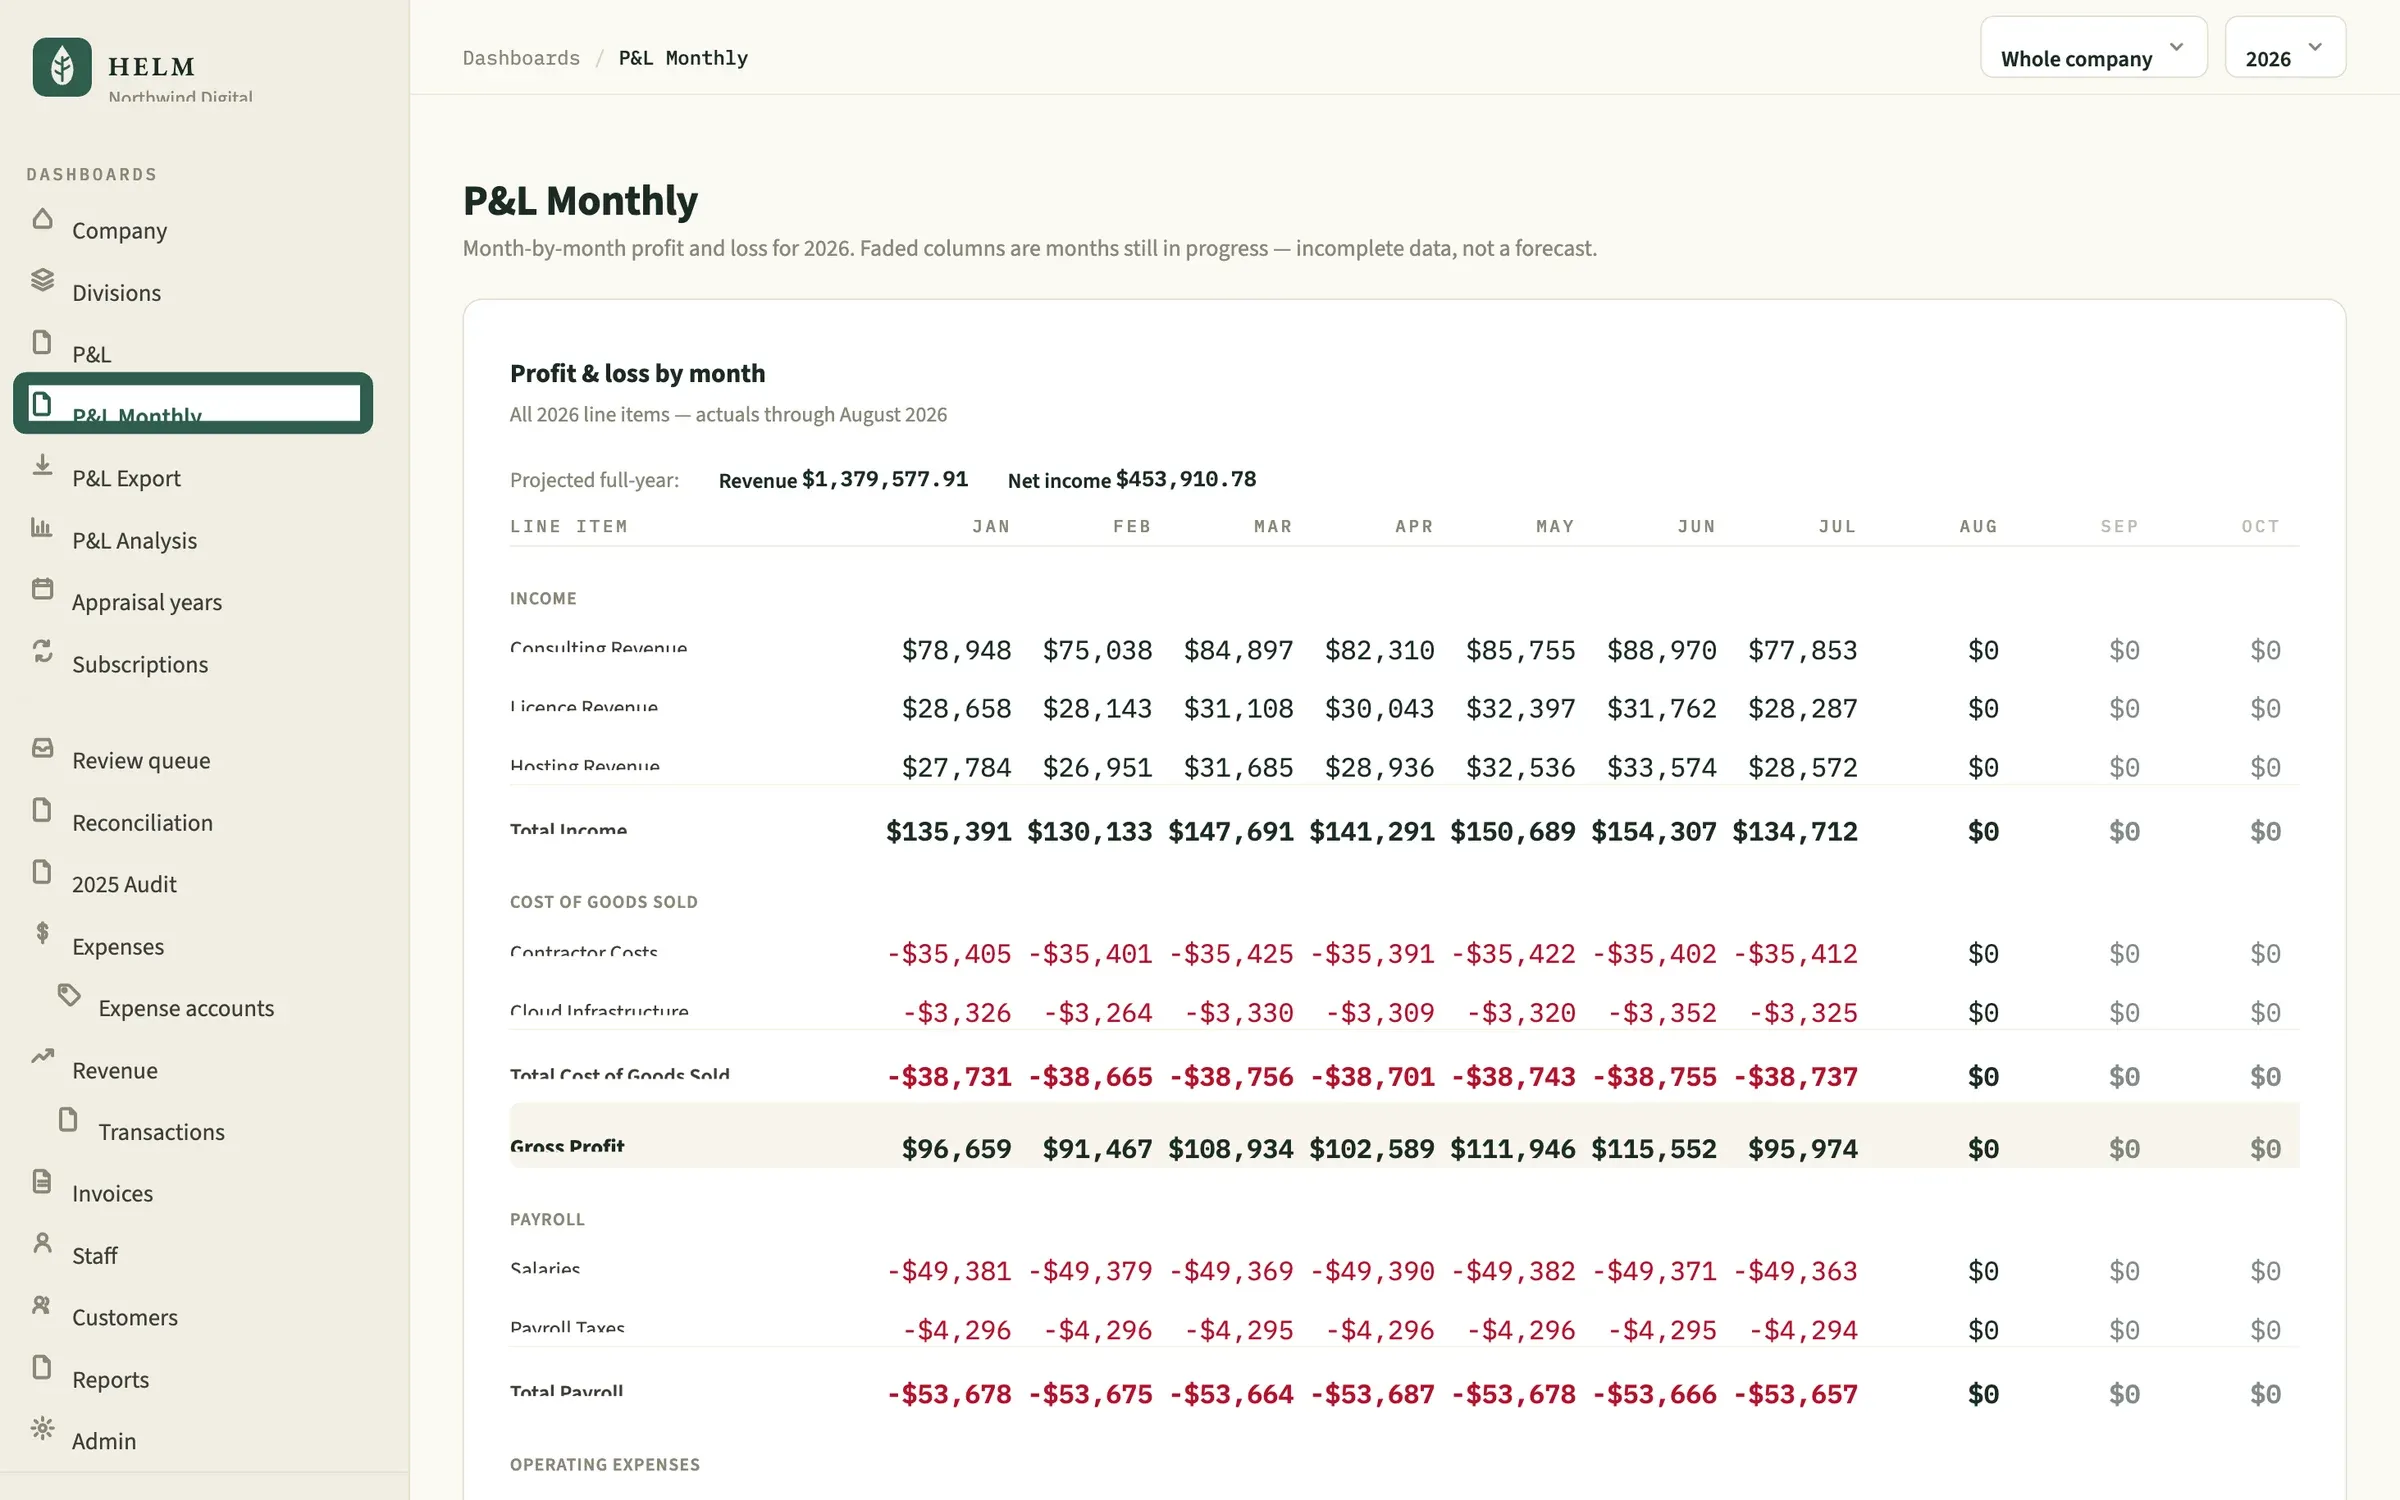Screen dimensions: 2400x1500
Task: Click Dashboards breadcrumb link
Action: pyautogui.click(x=521, y=58)
